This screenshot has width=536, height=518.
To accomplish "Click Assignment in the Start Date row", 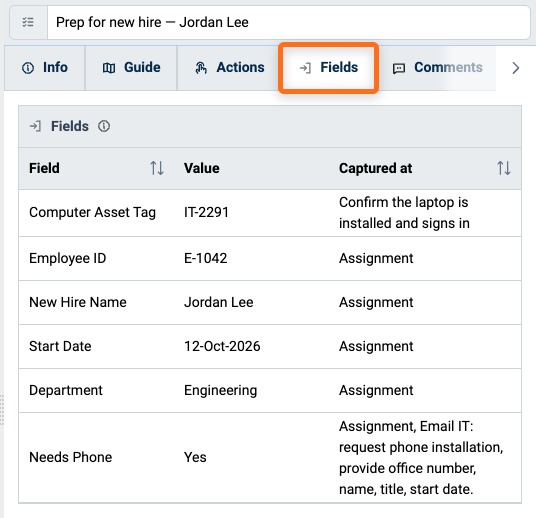I will pos(376,346).
